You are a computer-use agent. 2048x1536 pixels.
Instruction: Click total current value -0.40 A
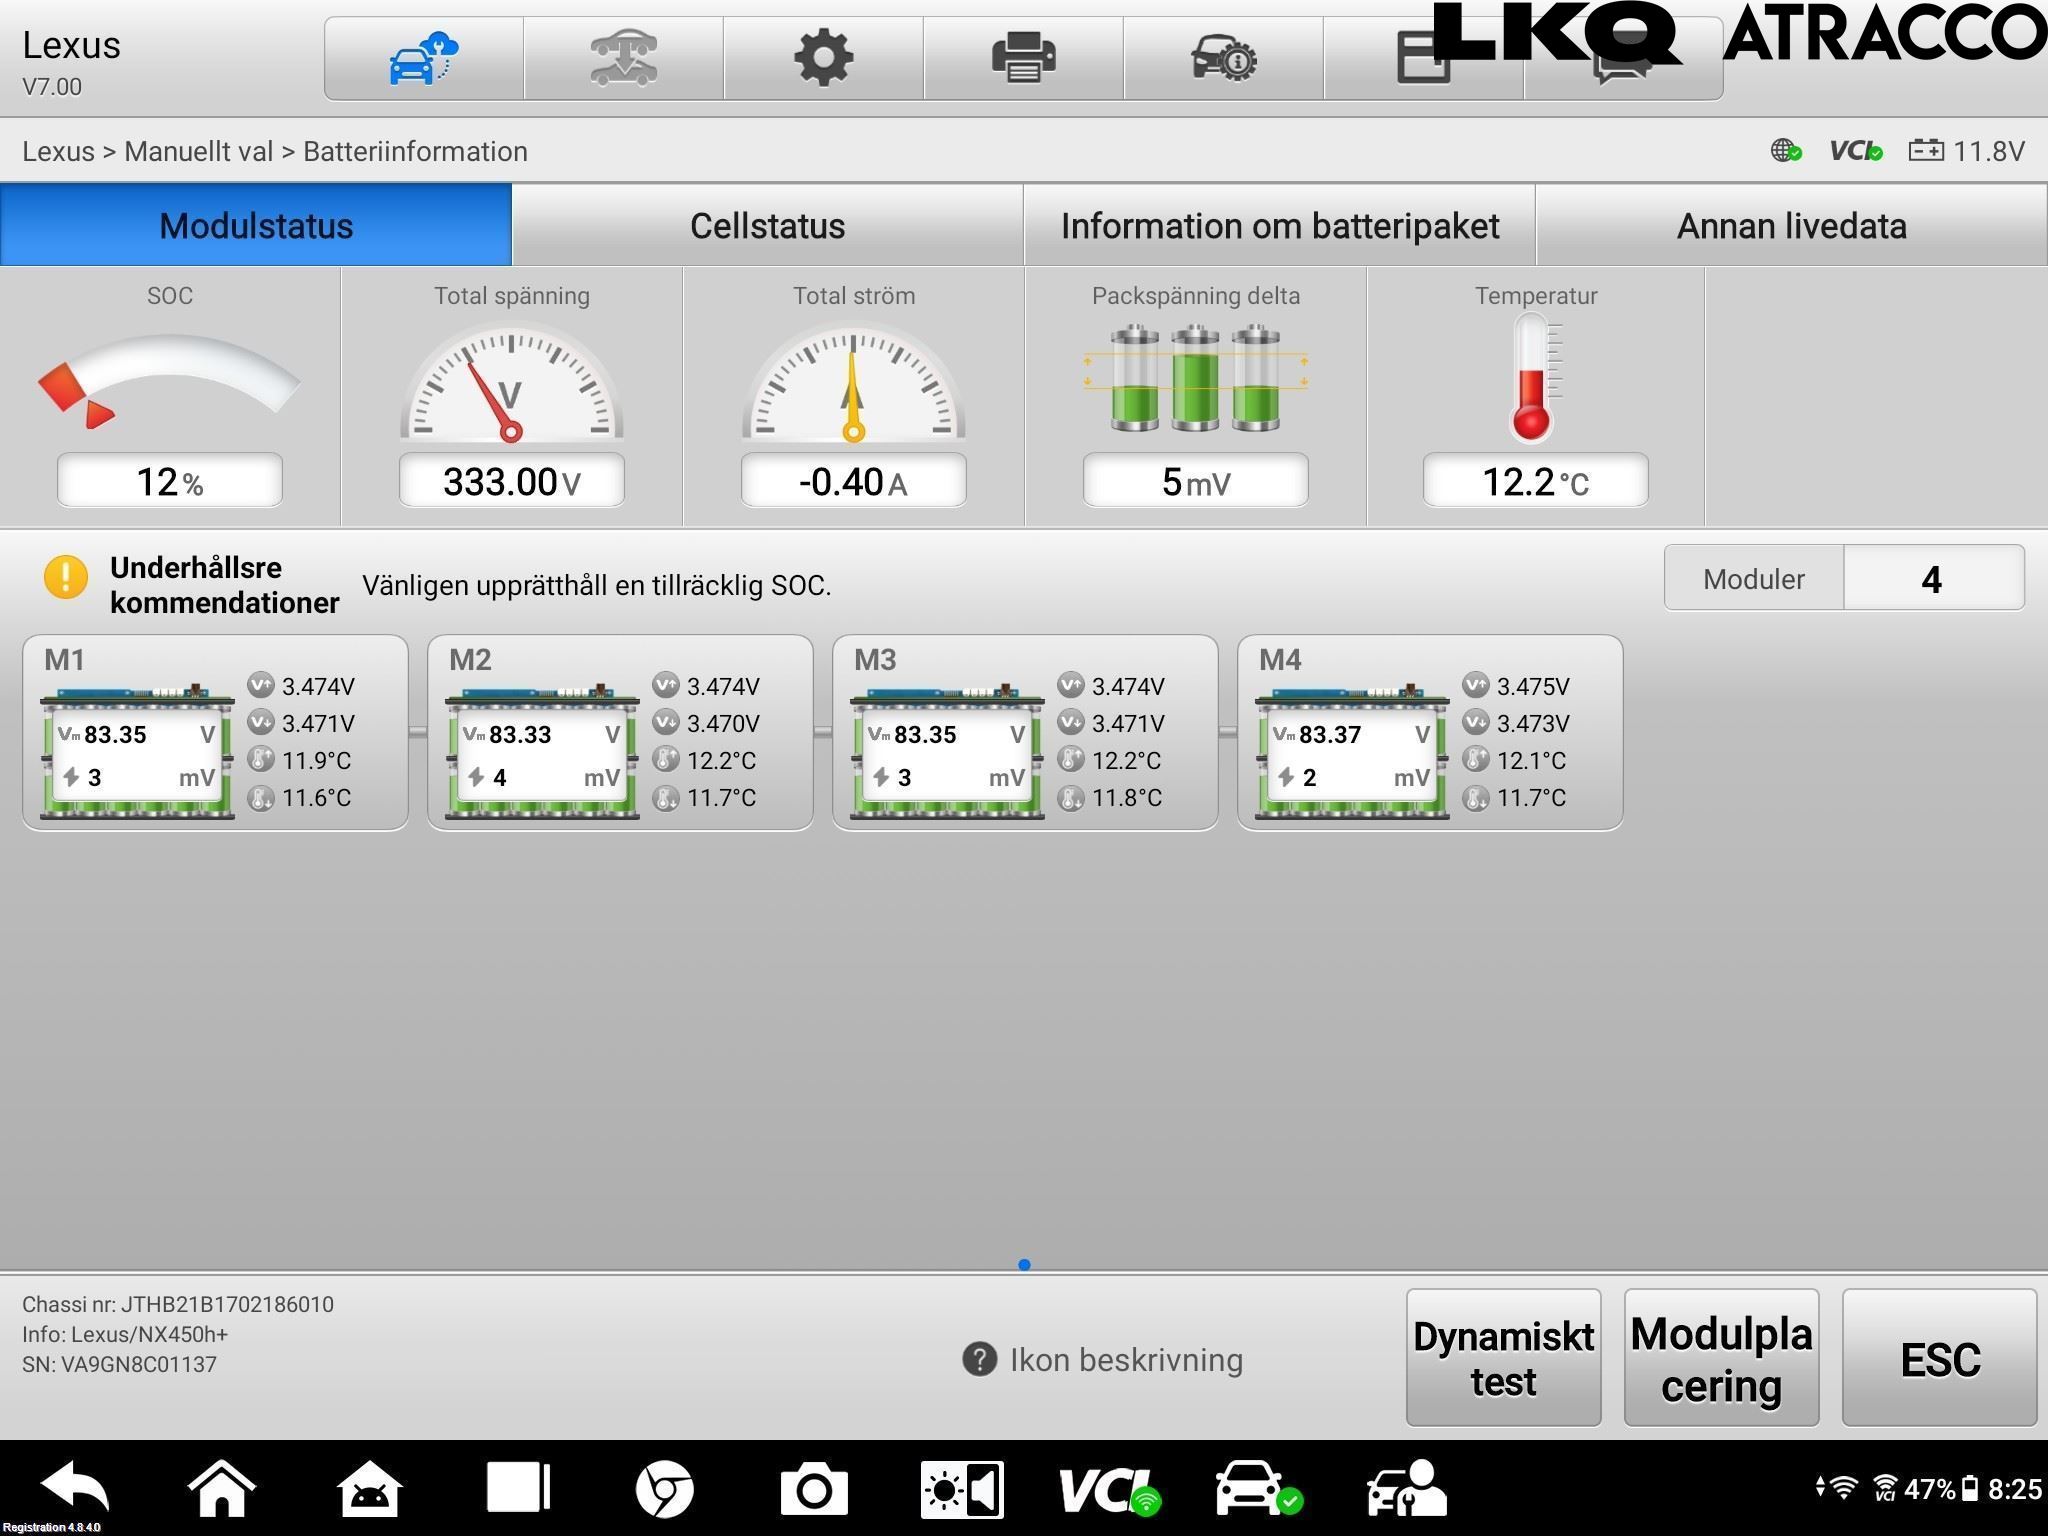[853, 481]
